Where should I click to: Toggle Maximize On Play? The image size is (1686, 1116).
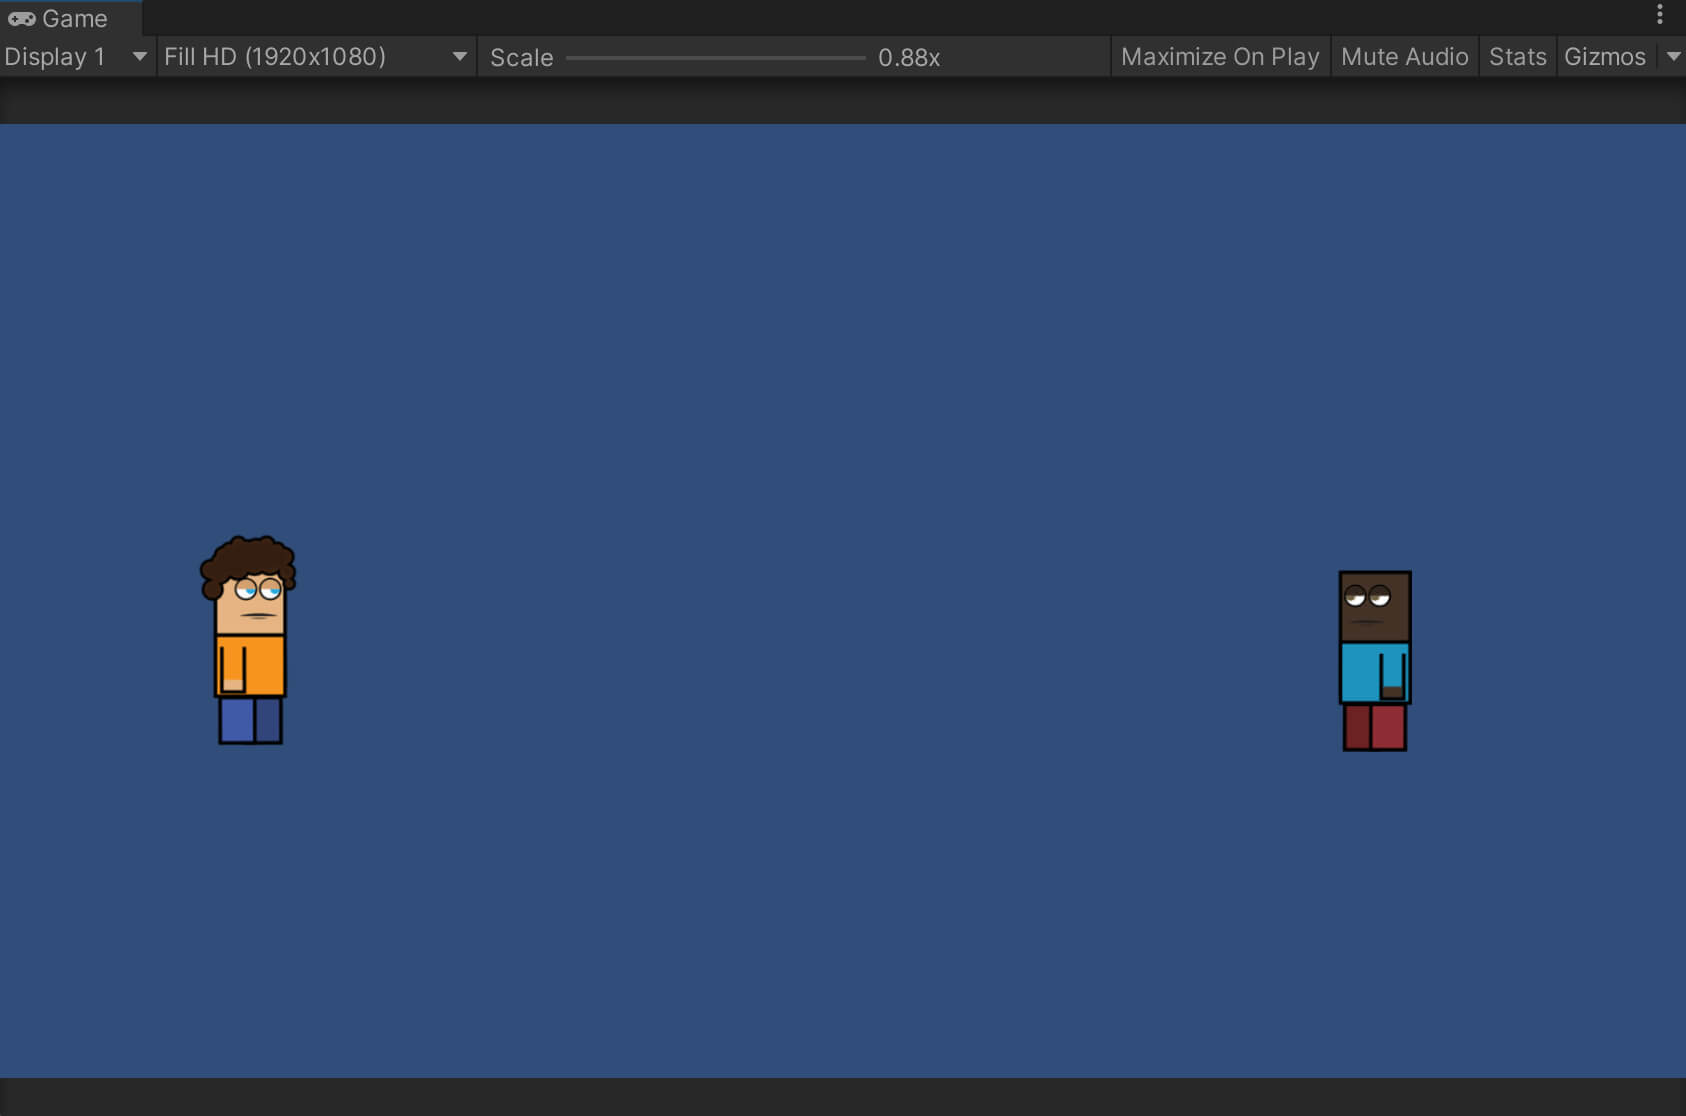pyautogui.click(x=1220, y=57)
